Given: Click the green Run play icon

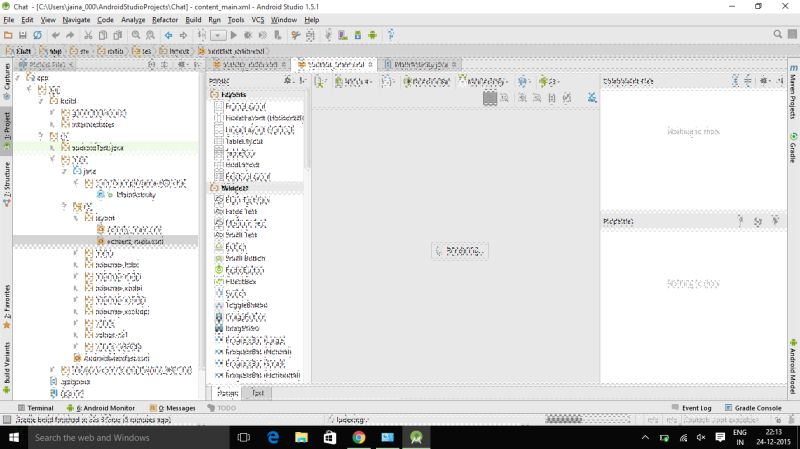Looking at the screenshot, I should (x=234, y=35).
